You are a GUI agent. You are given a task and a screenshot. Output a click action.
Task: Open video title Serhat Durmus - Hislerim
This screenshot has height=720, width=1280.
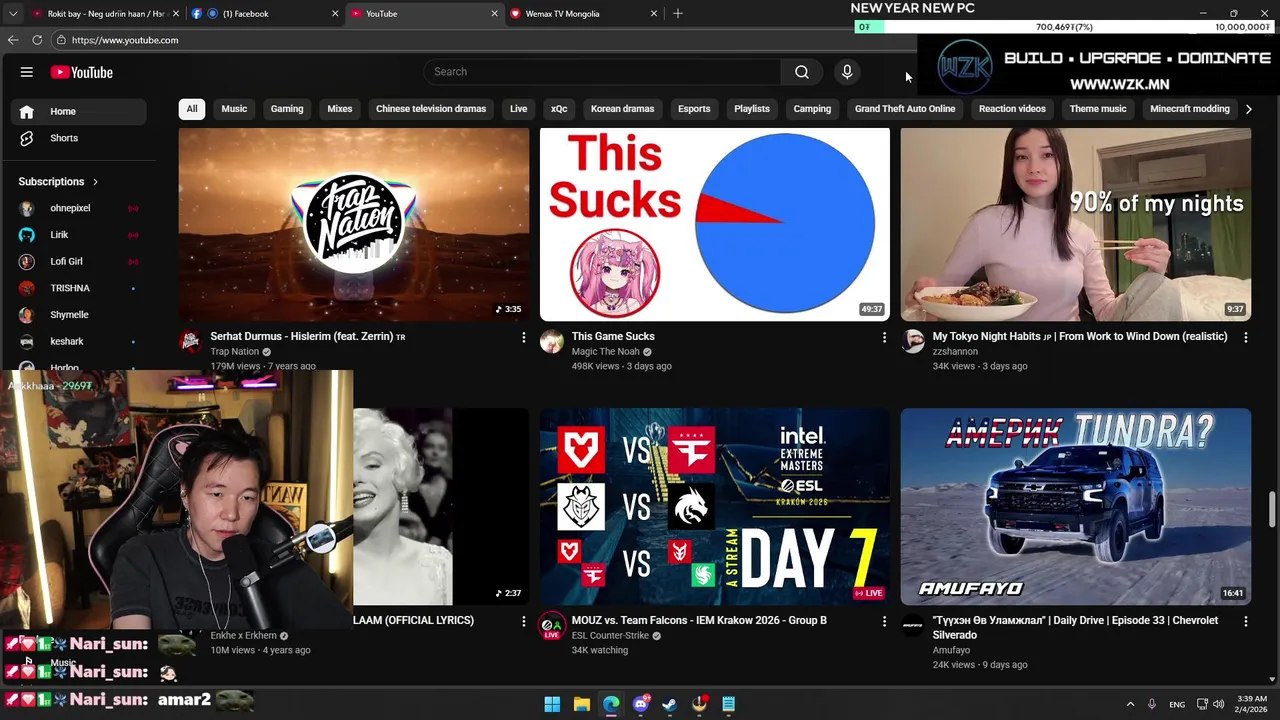tap(308, 337)
